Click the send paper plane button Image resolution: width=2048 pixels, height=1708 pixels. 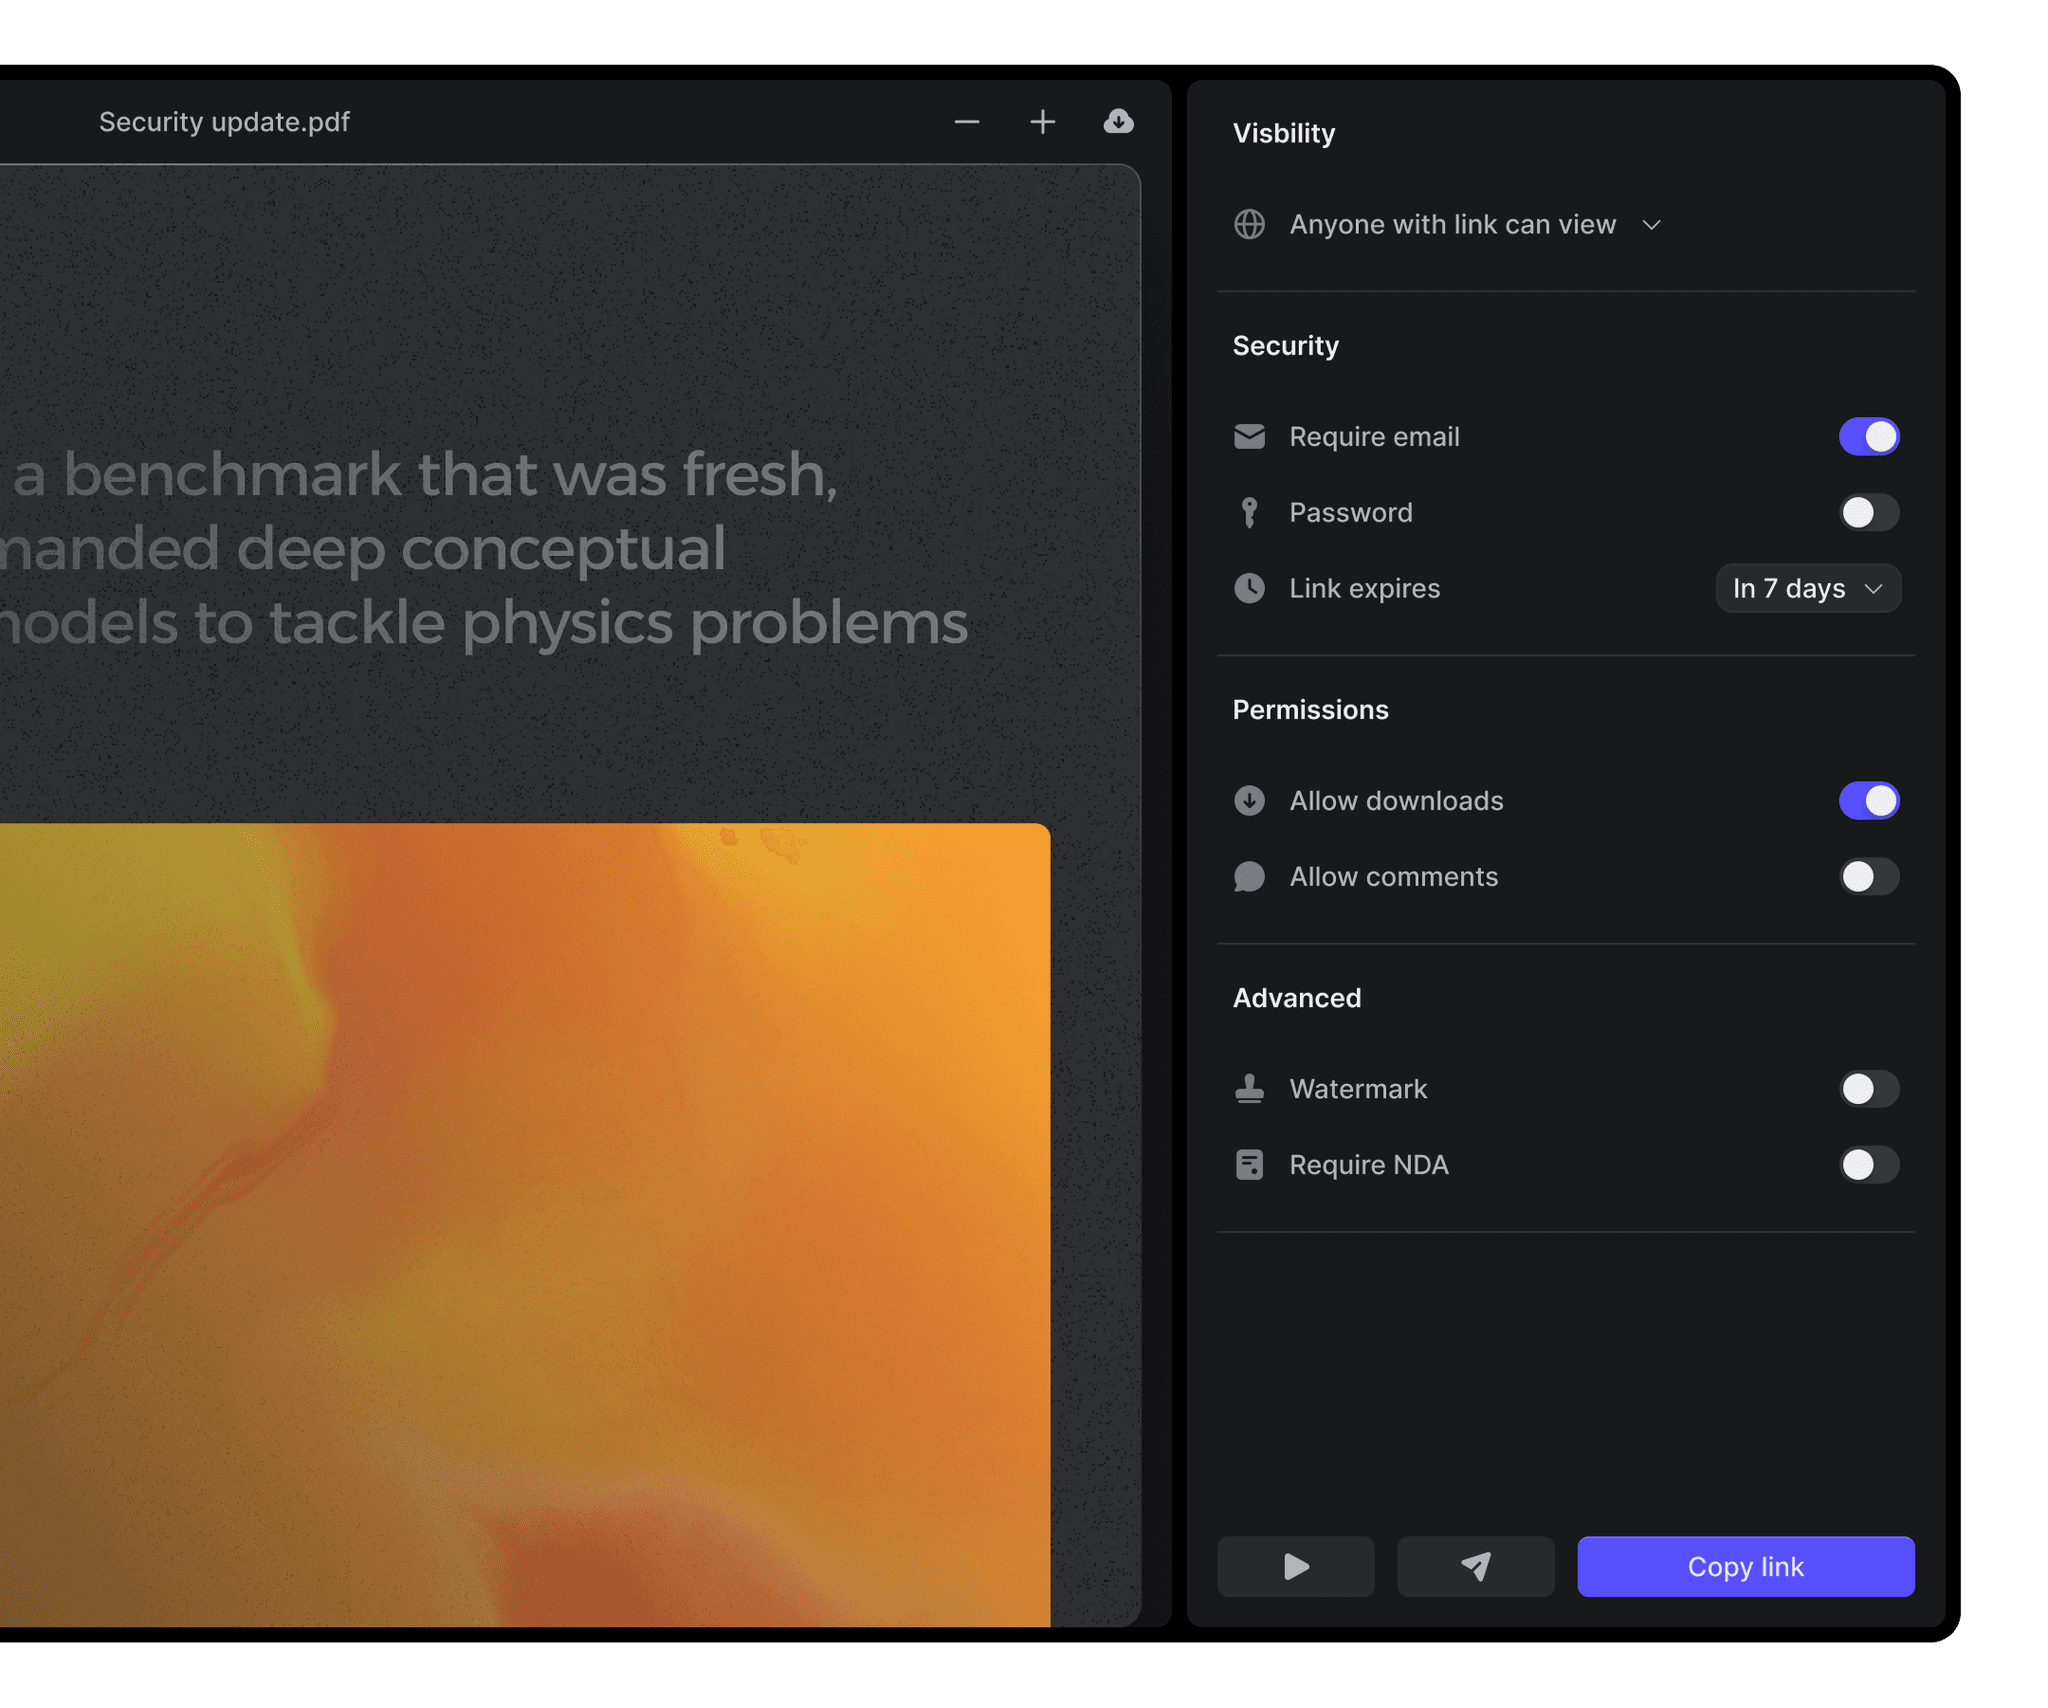click(x=1475, y=1566)
